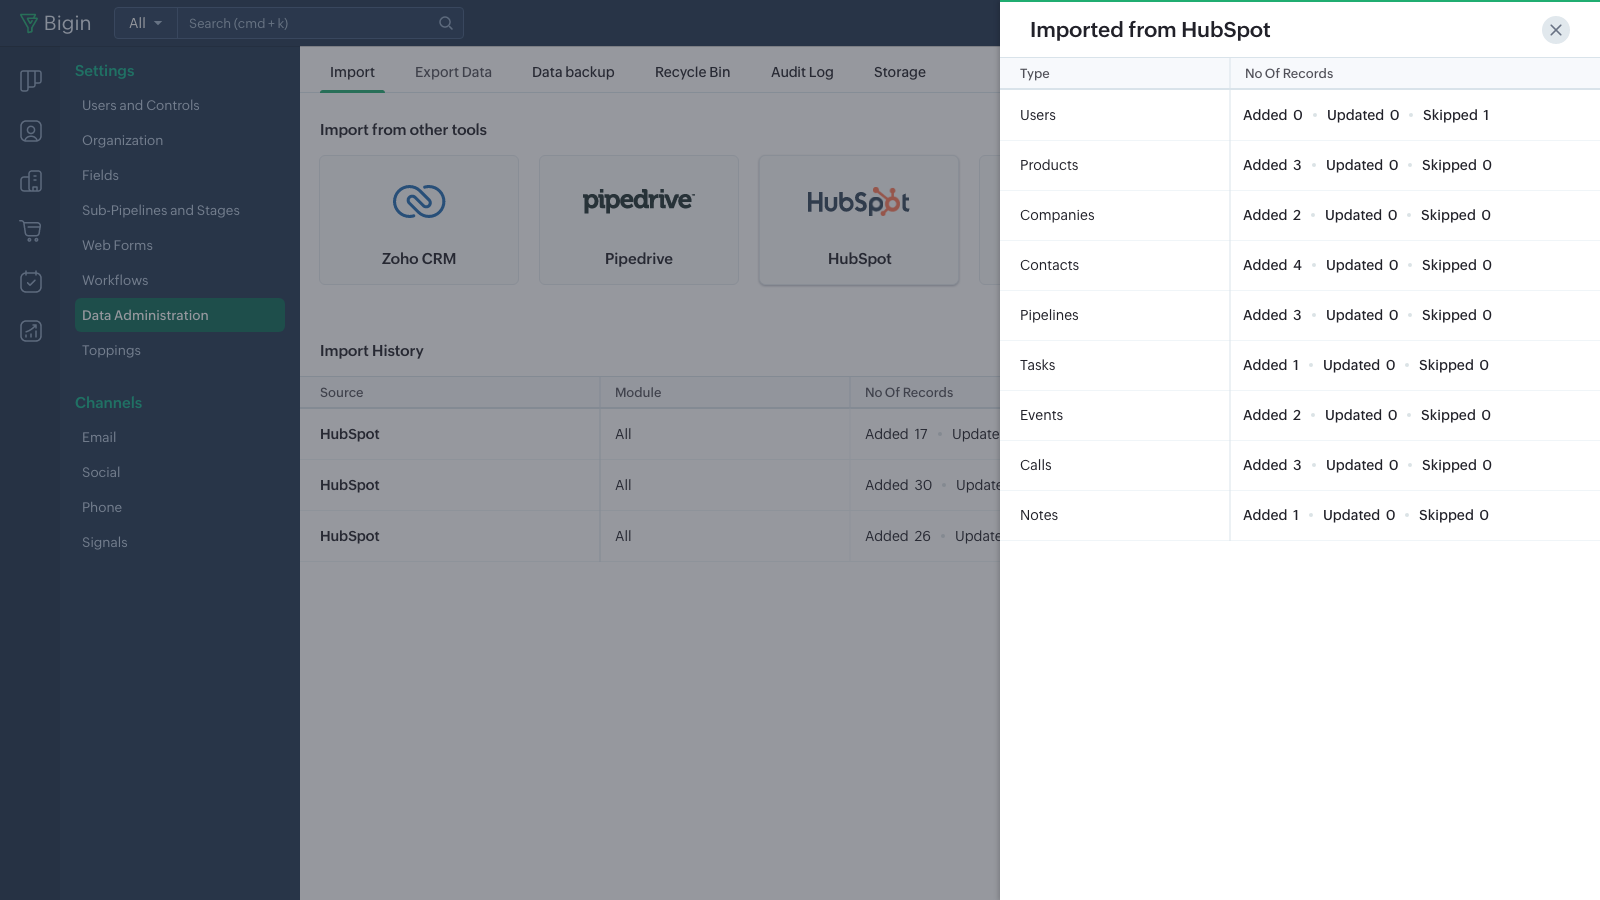Click the search magnifier icon
This screenshot has width=1600, height=900.
coord(446,23)
